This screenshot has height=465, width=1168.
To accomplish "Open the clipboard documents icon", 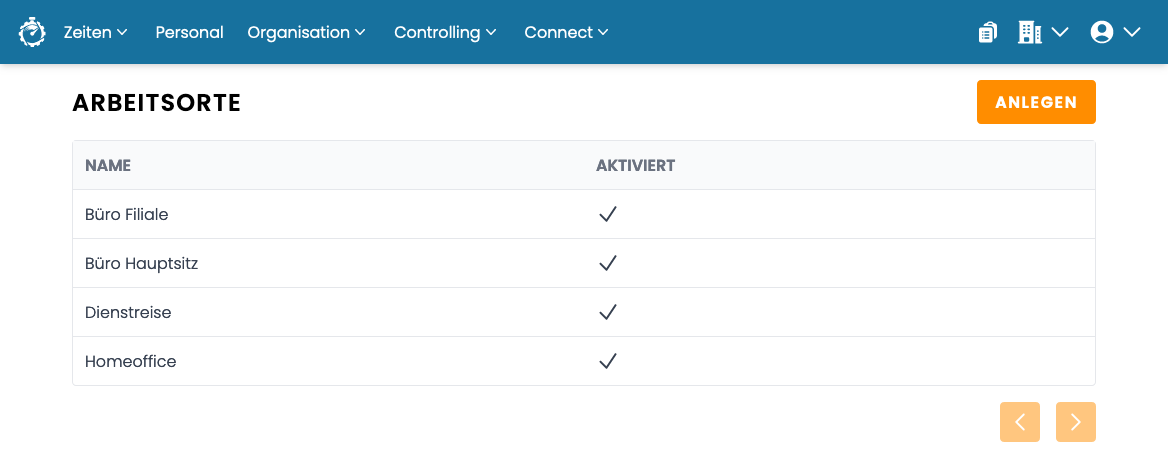I will coord(988,32).
